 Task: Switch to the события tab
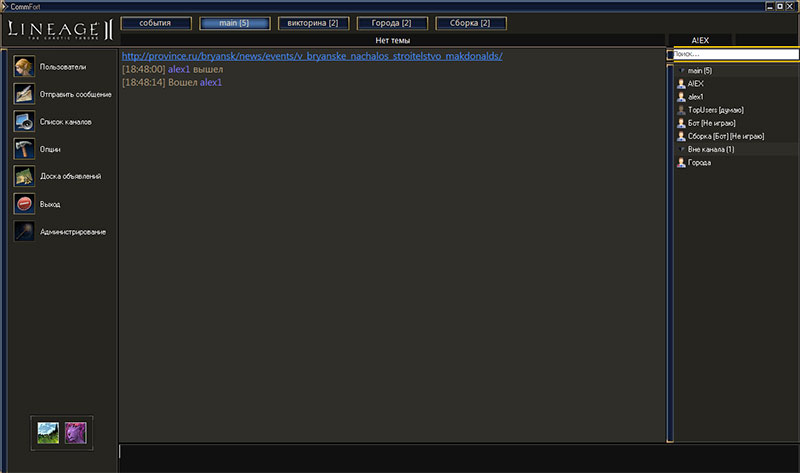(x=155, y=23)
